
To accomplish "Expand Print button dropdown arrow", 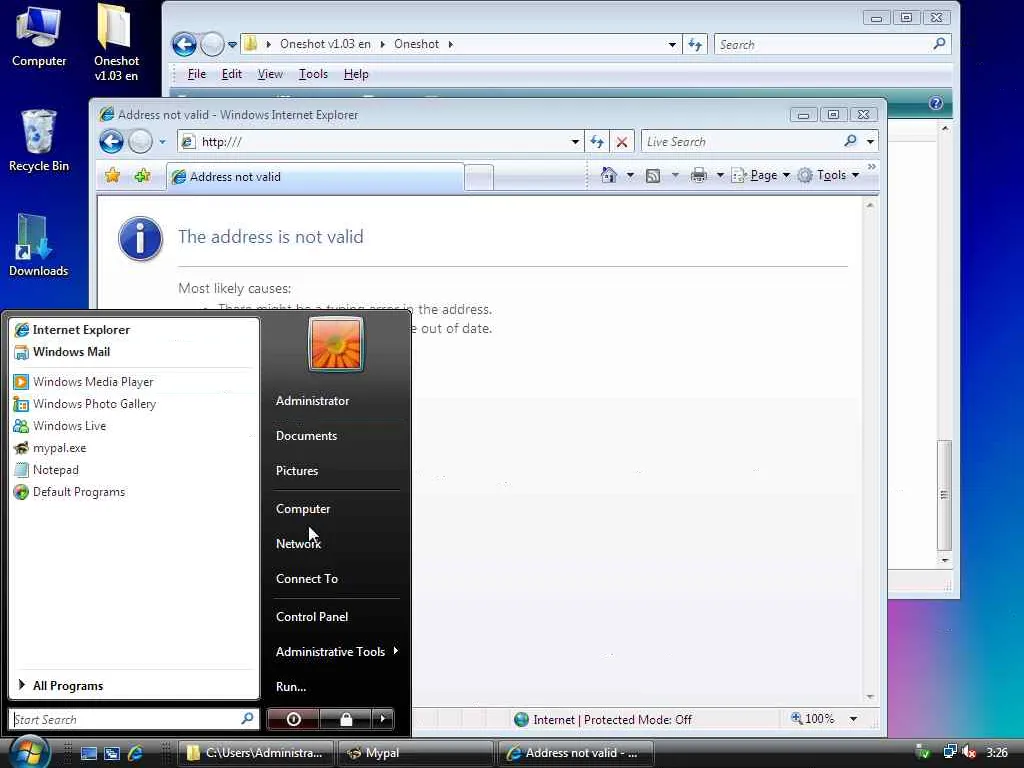I will click(x=720, y=175).
